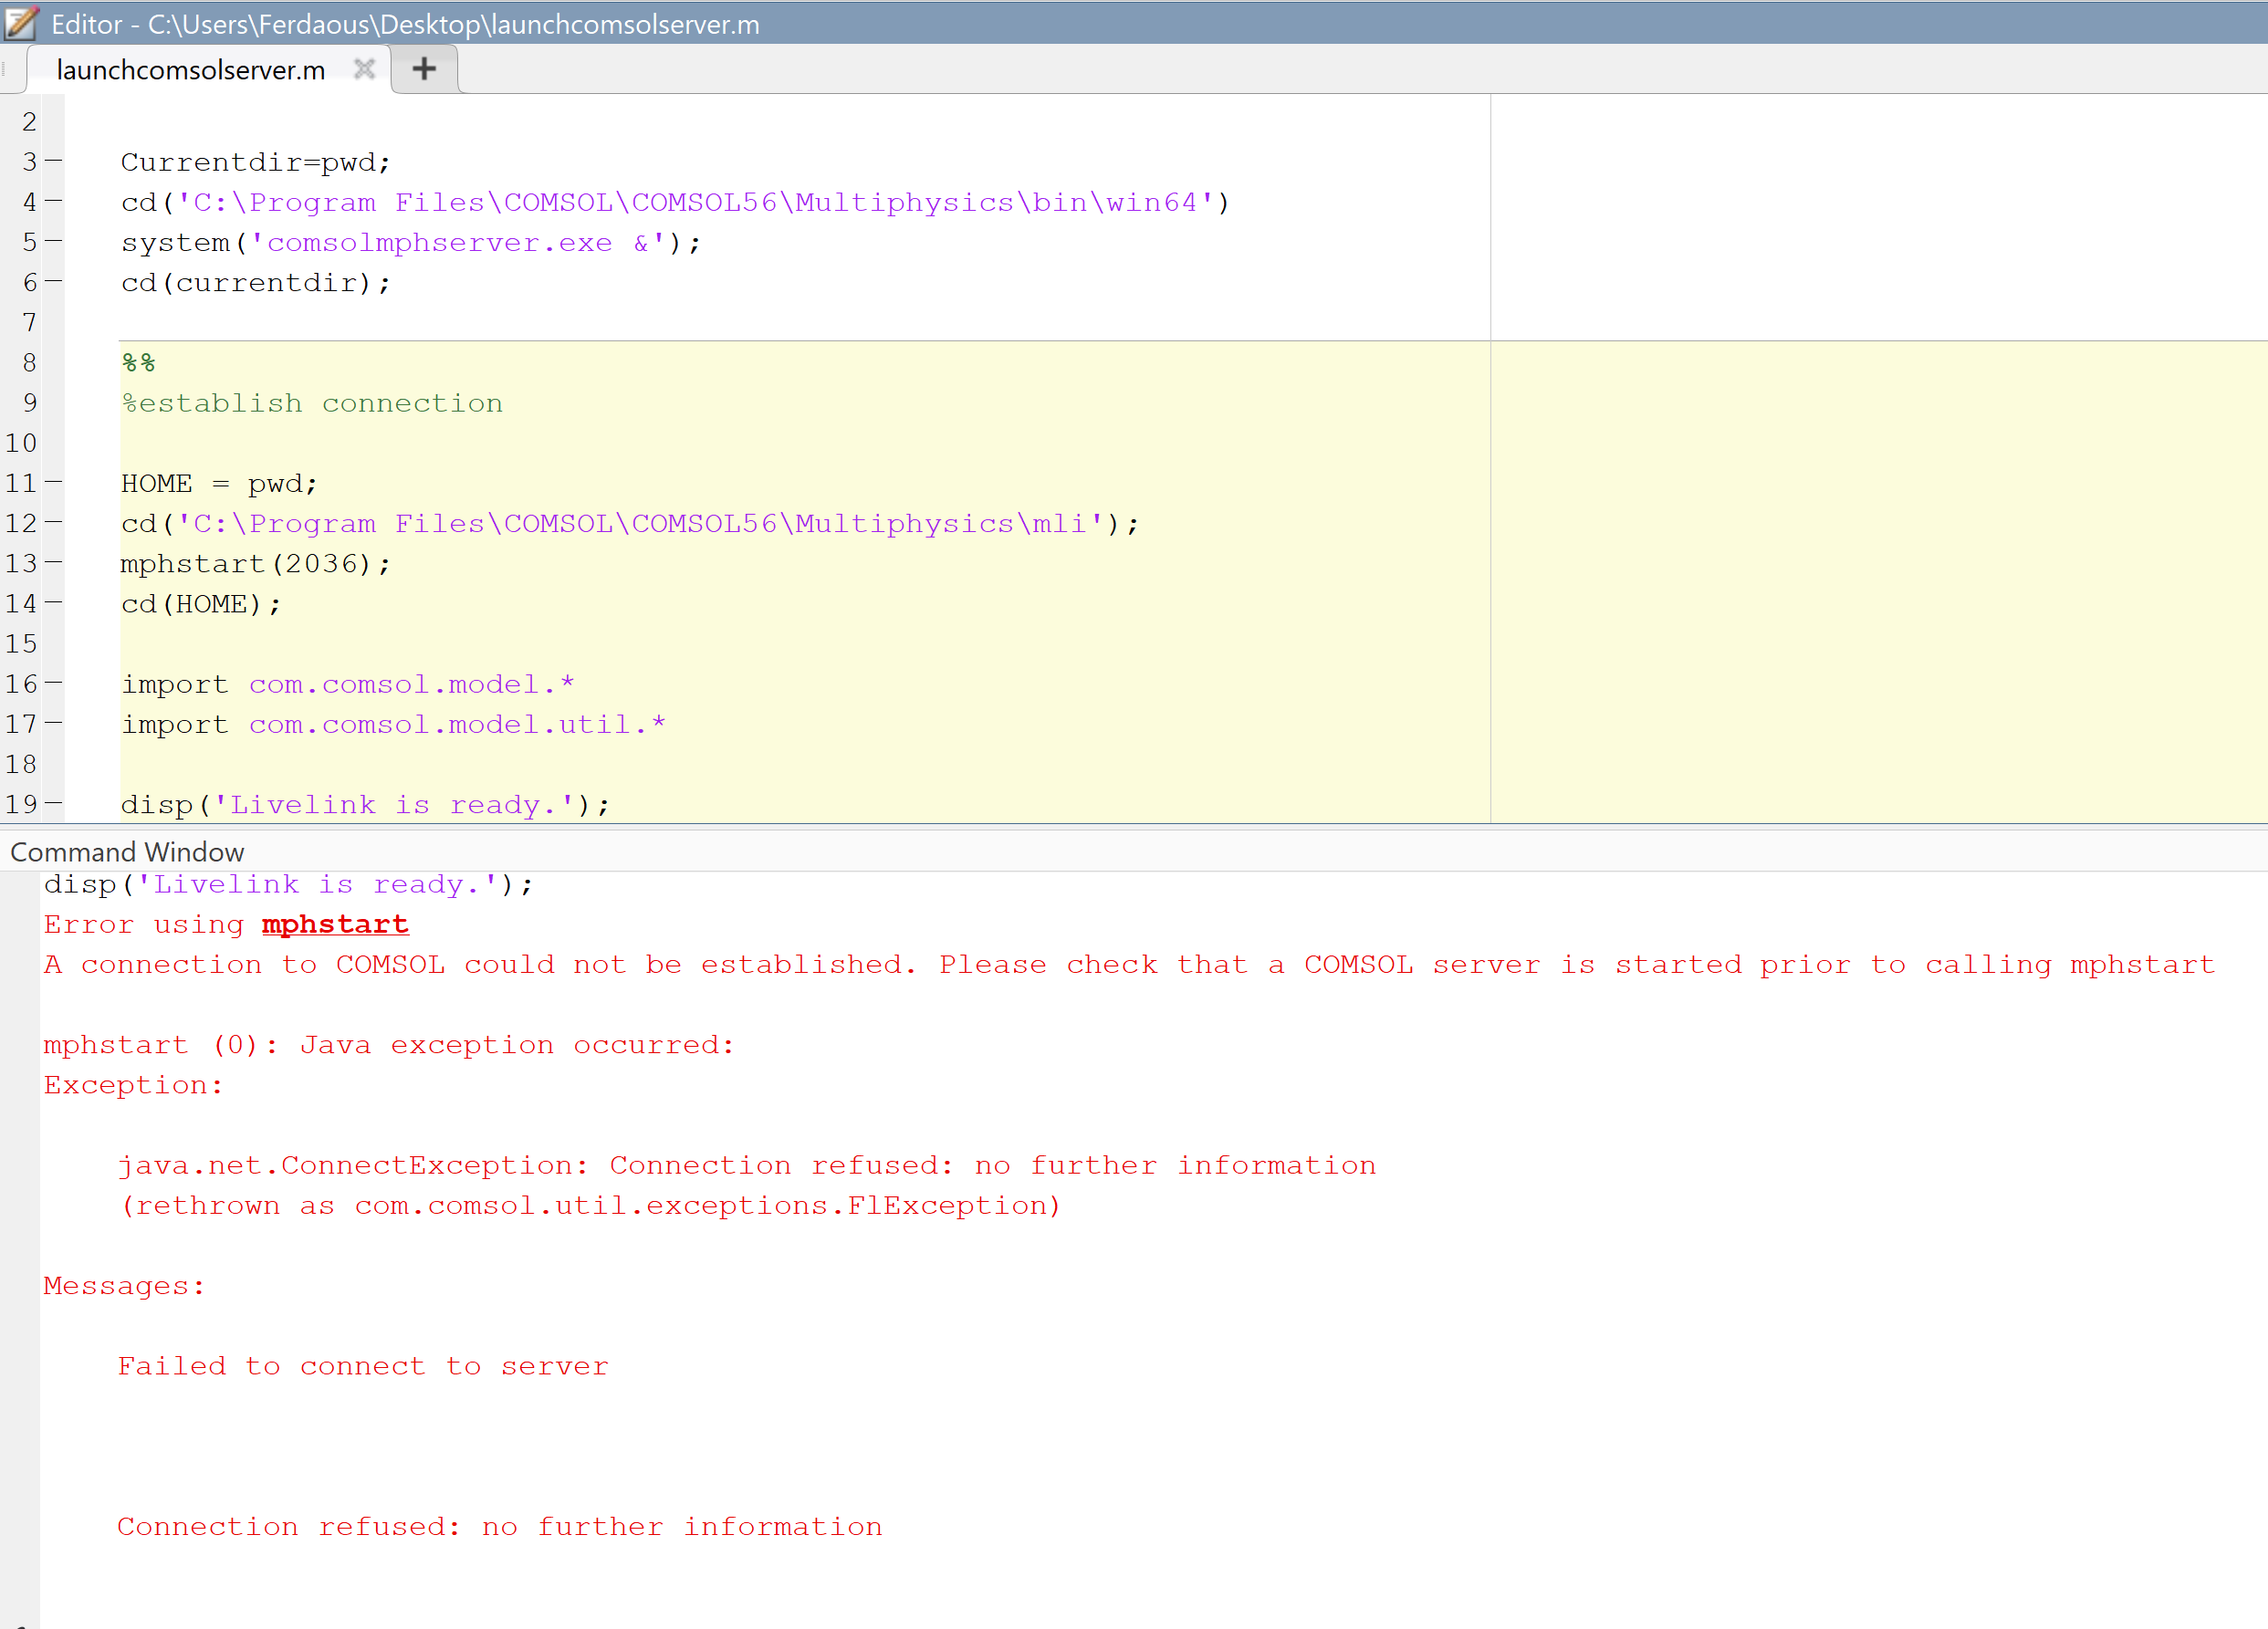This screenshot has width=2268, height=1629.
Task: Click disp 'Livelink is ready.' in editor
Action: tap(365, 805)
